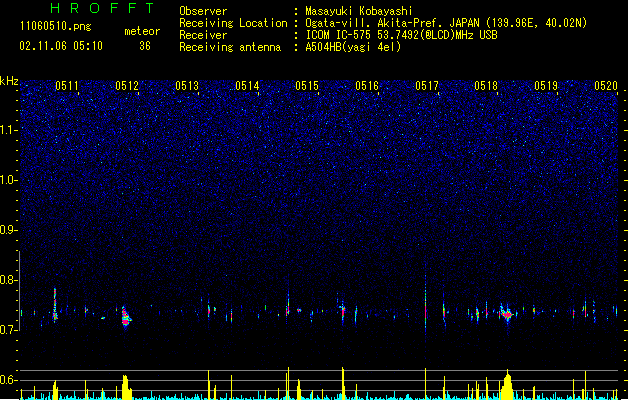Click the kHz axis unit label
The height and width of the screenshot is (400, 629).
(x=9, y=81)
